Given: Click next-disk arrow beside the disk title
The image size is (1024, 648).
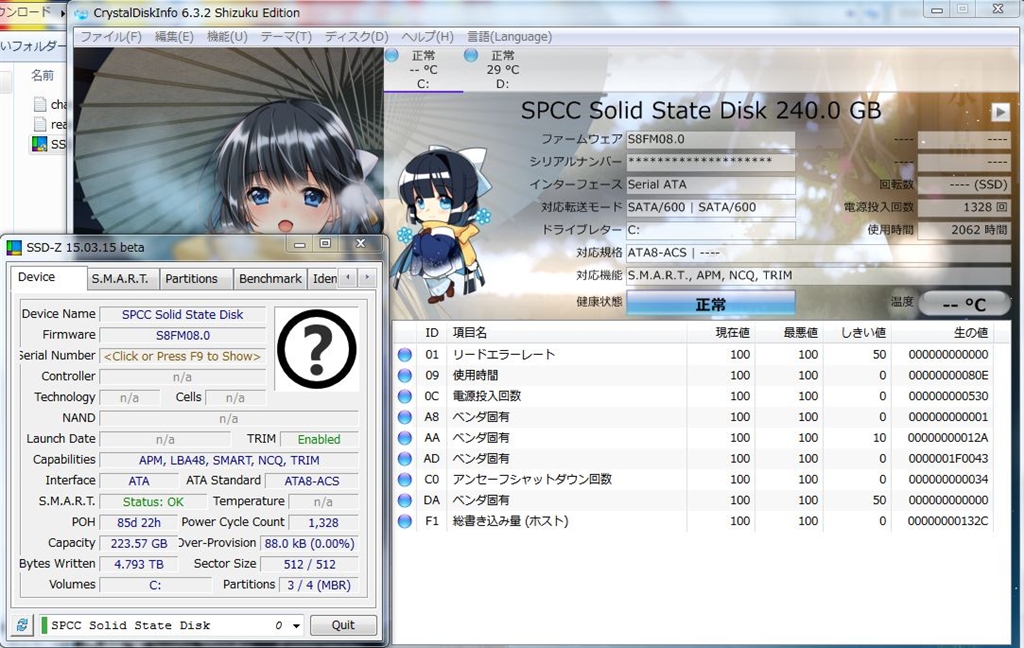Looking at the screenshot, I should [x=1000, y=112].
